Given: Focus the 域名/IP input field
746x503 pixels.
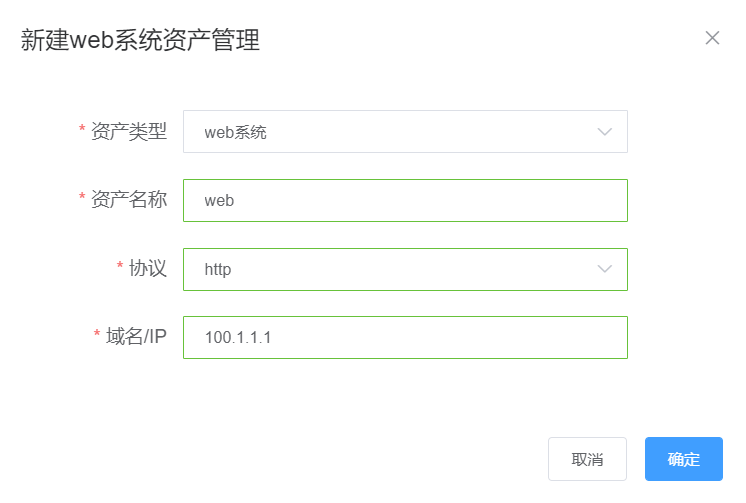Looking at the screenshot, I should (405, 337).
